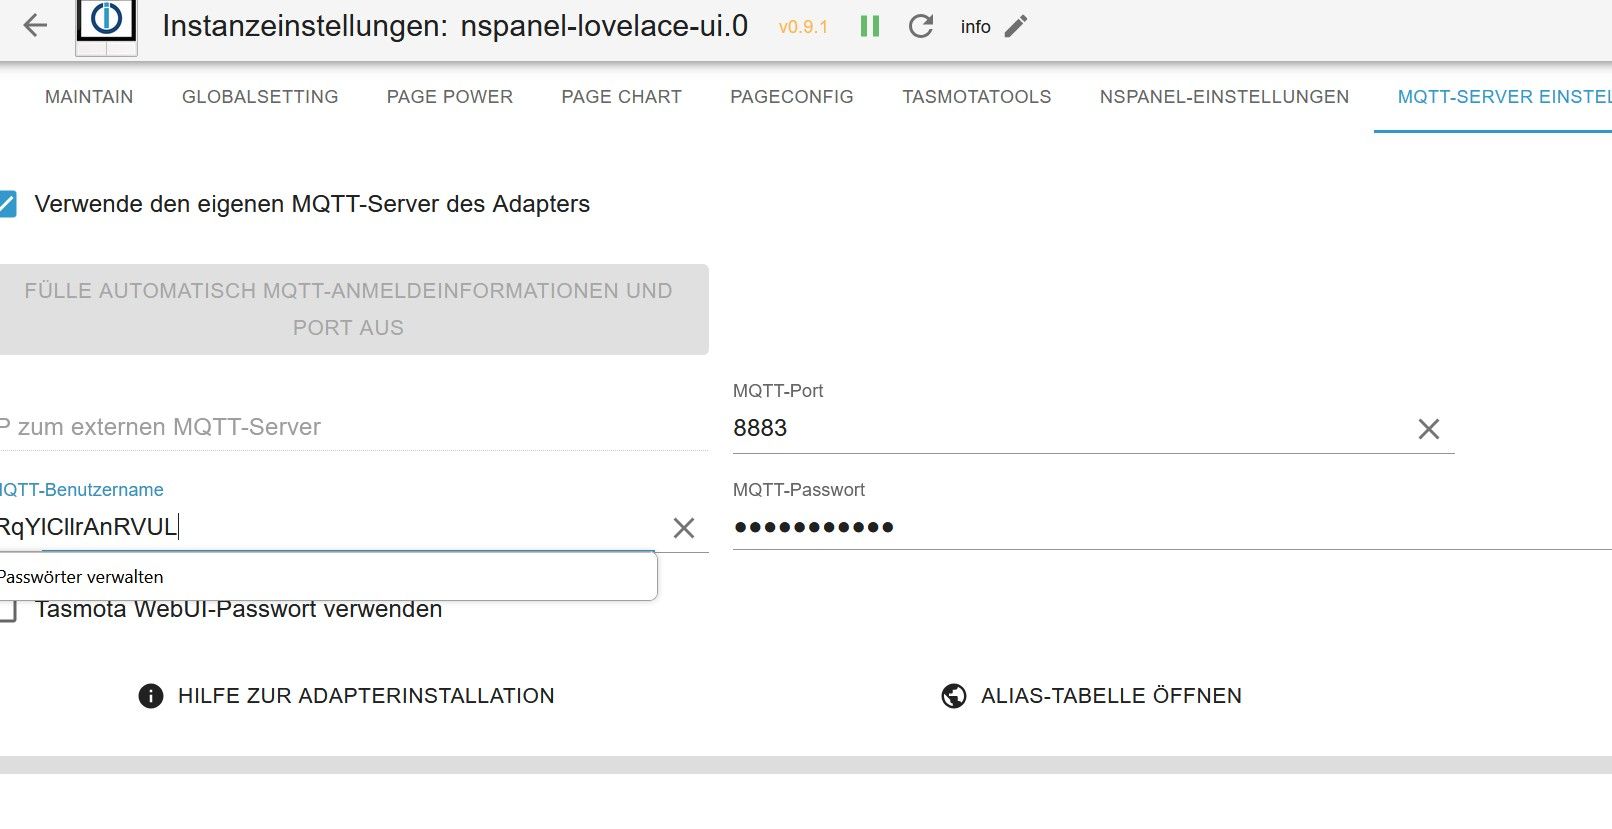This screenshot has width=1612, height=829.
Task: Switch to the MAINTAIN tab
Action: tap(89, 97)
